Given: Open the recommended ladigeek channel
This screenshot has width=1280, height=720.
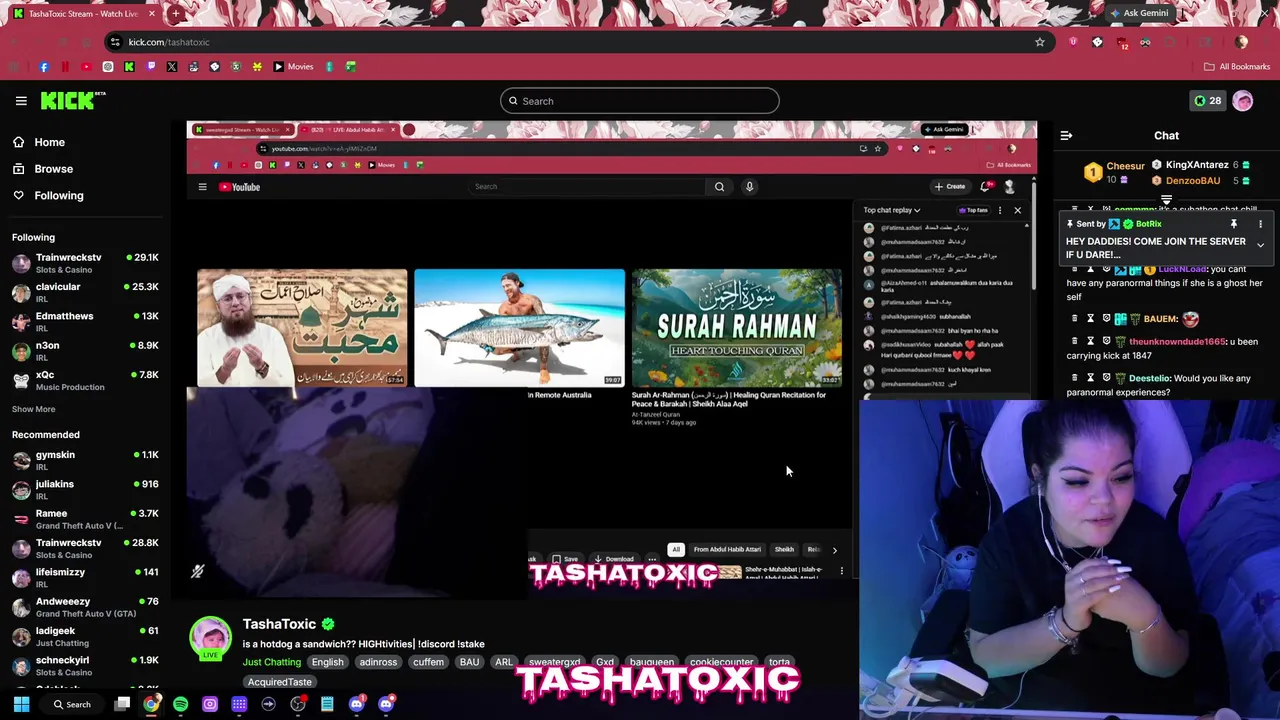Looking at the screenshot, I should (x=85, y=636).
